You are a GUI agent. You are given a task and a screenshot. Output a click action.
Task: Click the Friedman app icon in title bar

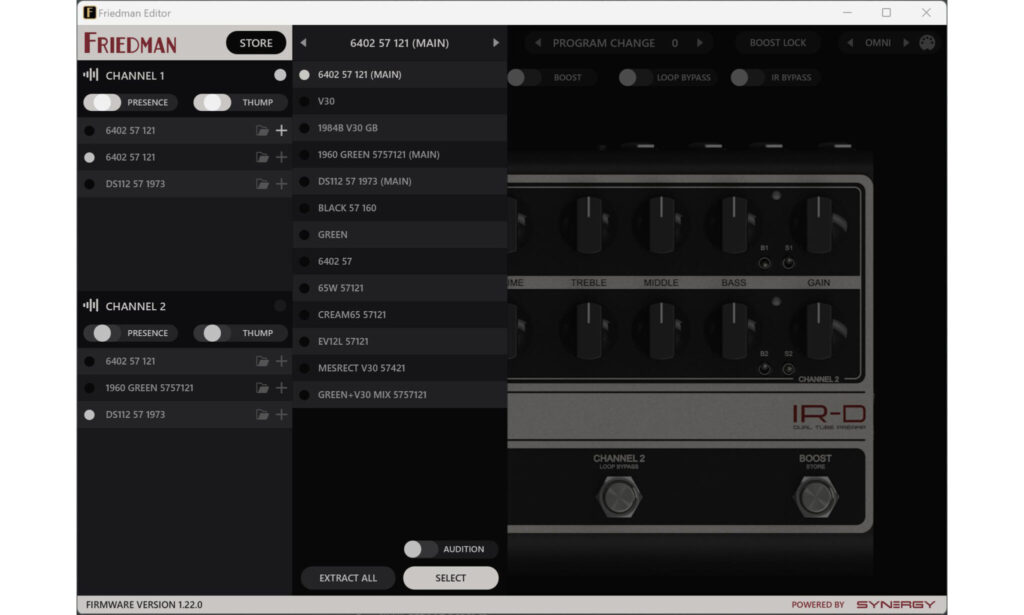point(89,12)
